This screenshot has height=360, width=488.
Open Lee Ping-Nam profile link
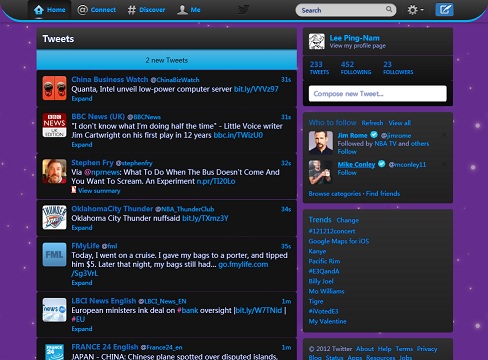pos(355,38)
